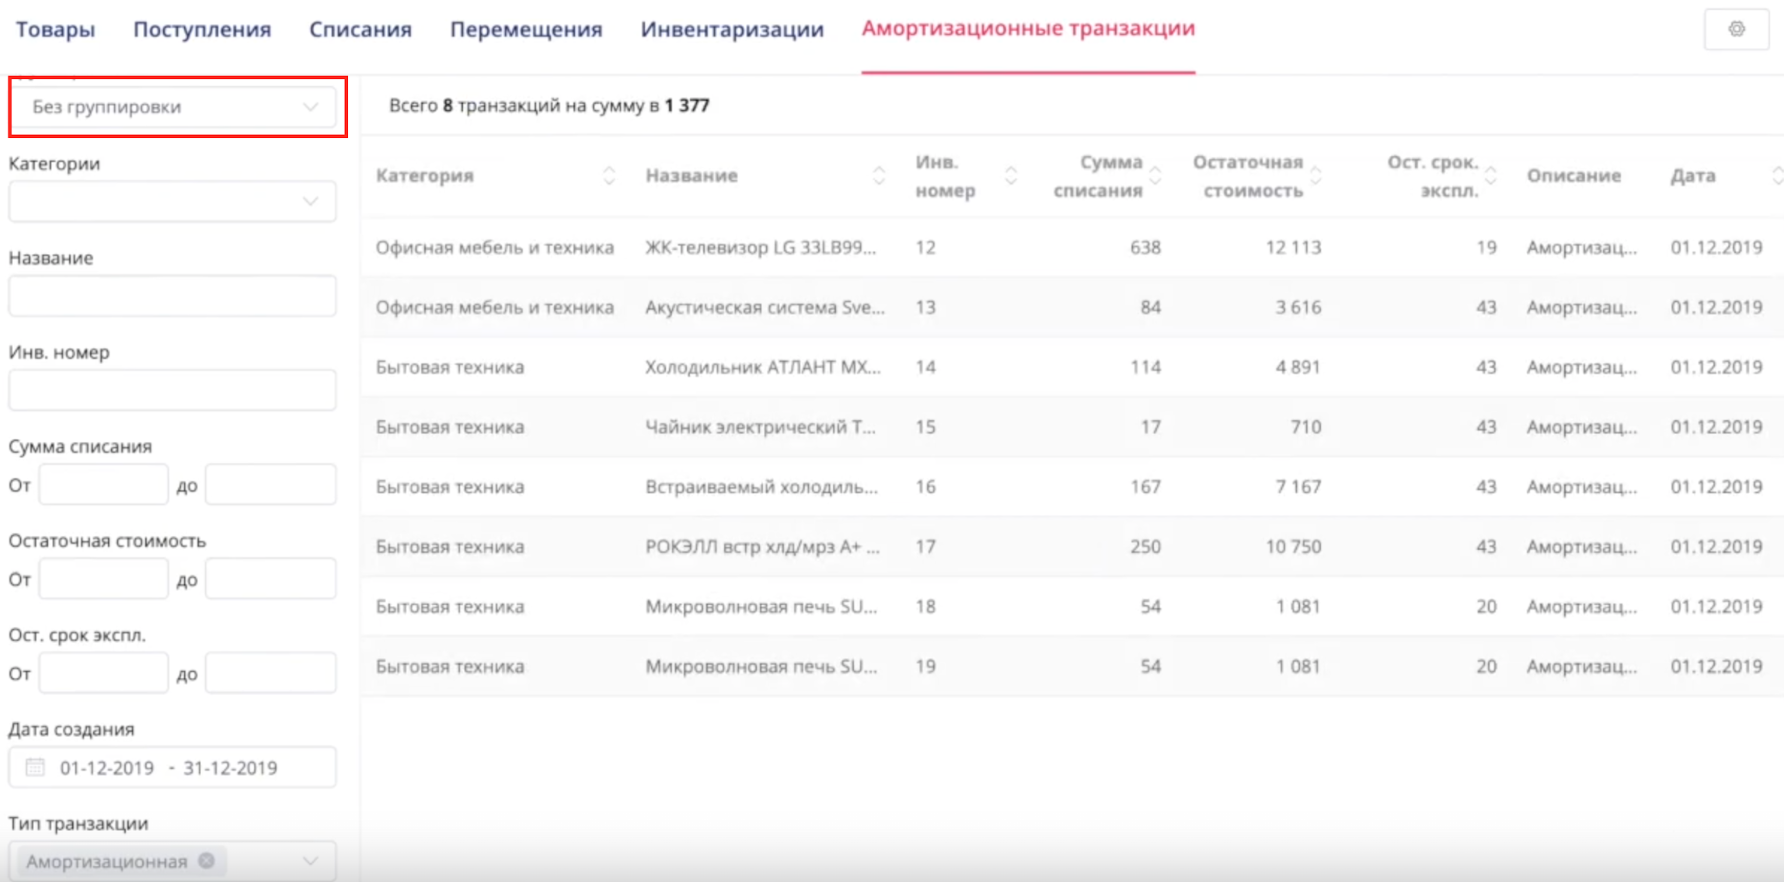Screen dimensions: 1784x882
Task: Click the Остаточная стоимость От field
Action: 103,579
